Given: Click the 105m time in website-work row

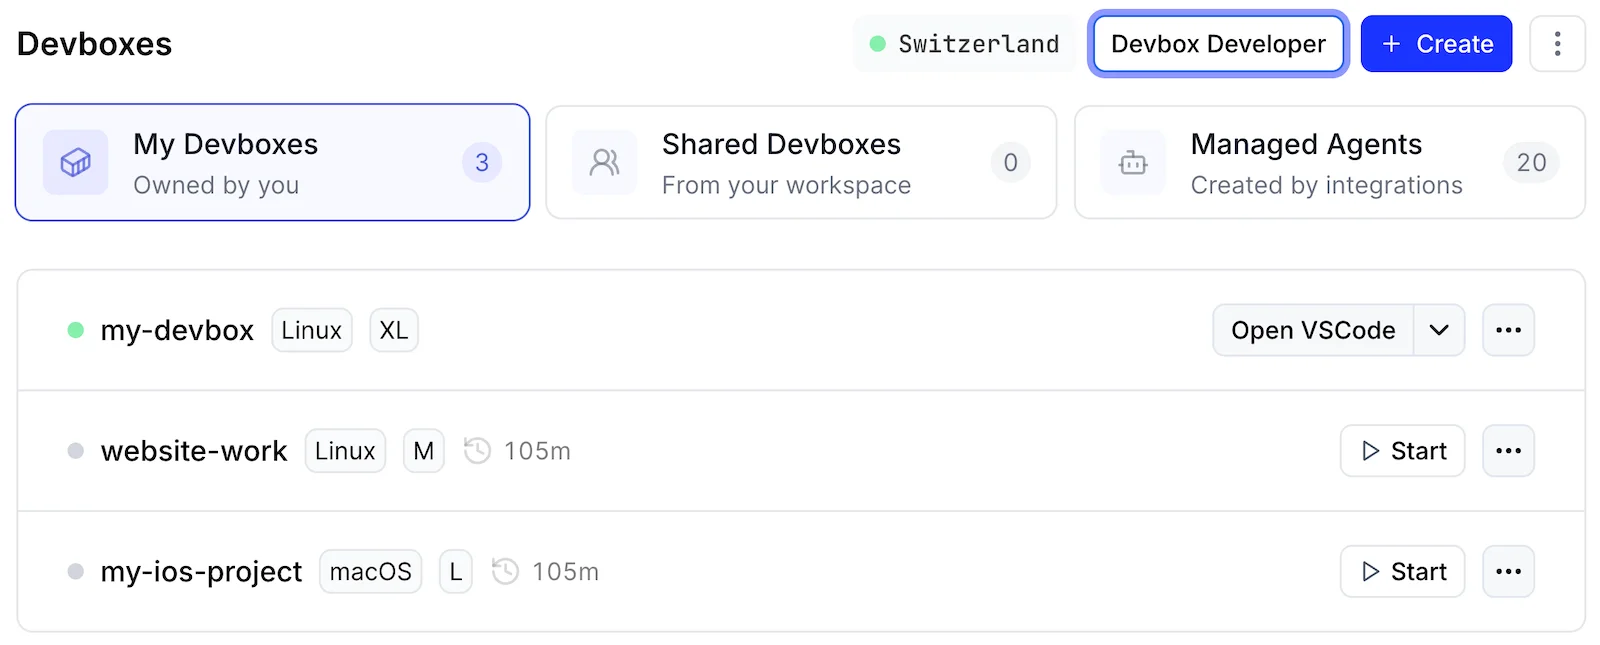Looking at the screenshot, I should point(537,451).
